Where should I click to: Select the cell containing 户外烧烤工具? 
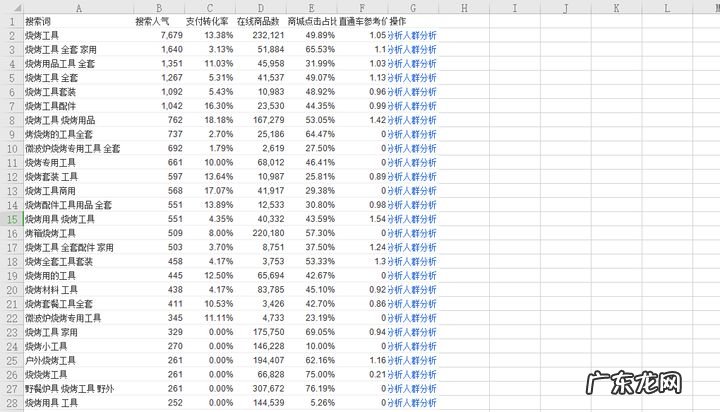coord(79,361)
